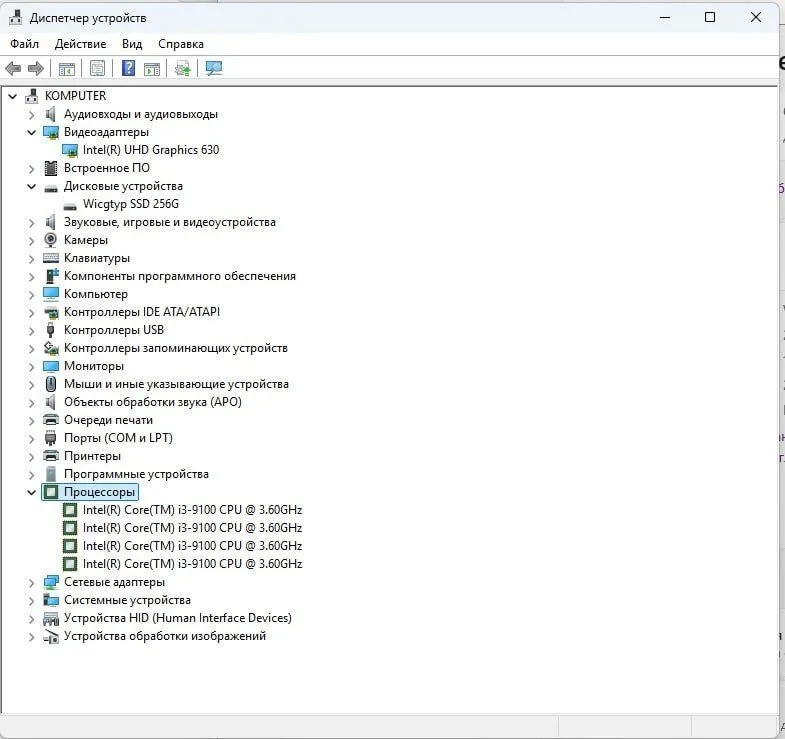Click the KOMPUTER root computer icon
This screenshot has height=739, width=785.
point(32,96)
